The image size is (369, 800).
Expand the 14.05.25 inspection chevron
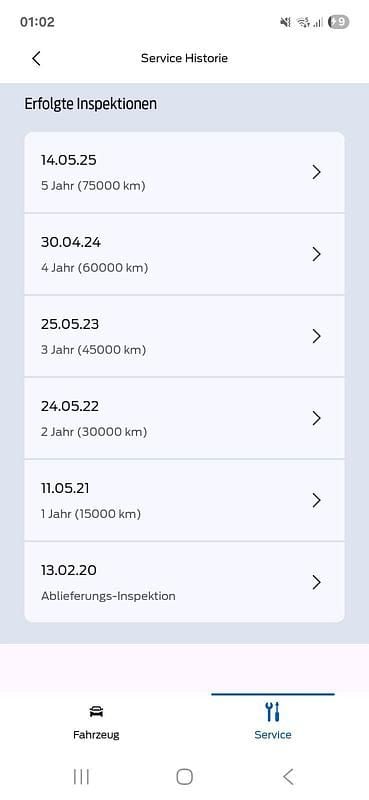click(316, 172)
